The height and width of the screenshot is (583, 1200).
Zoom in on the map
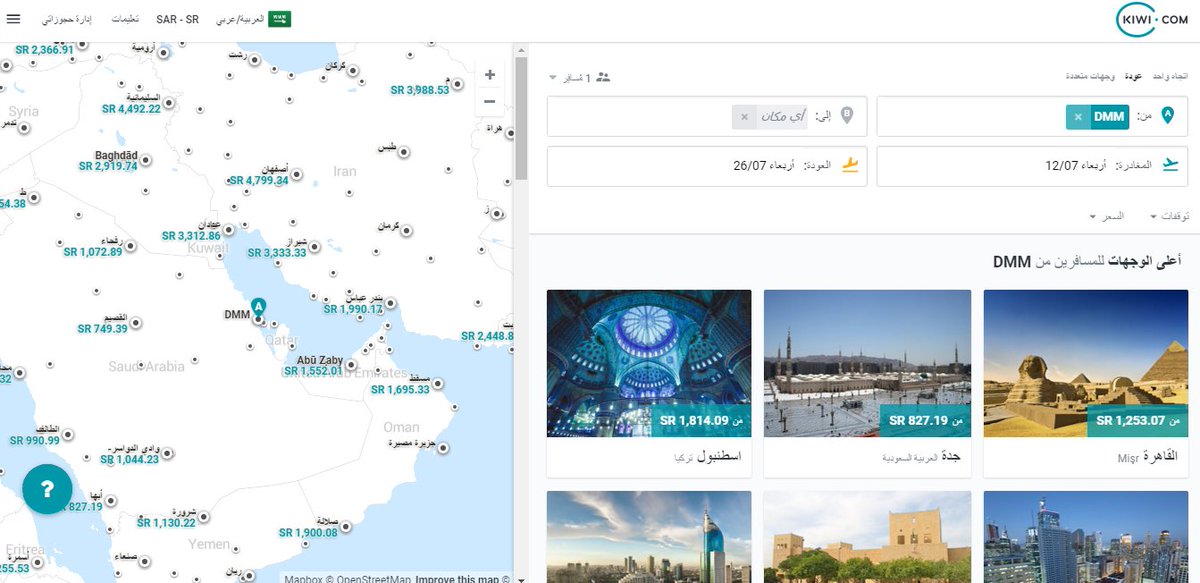click(489, 75)
